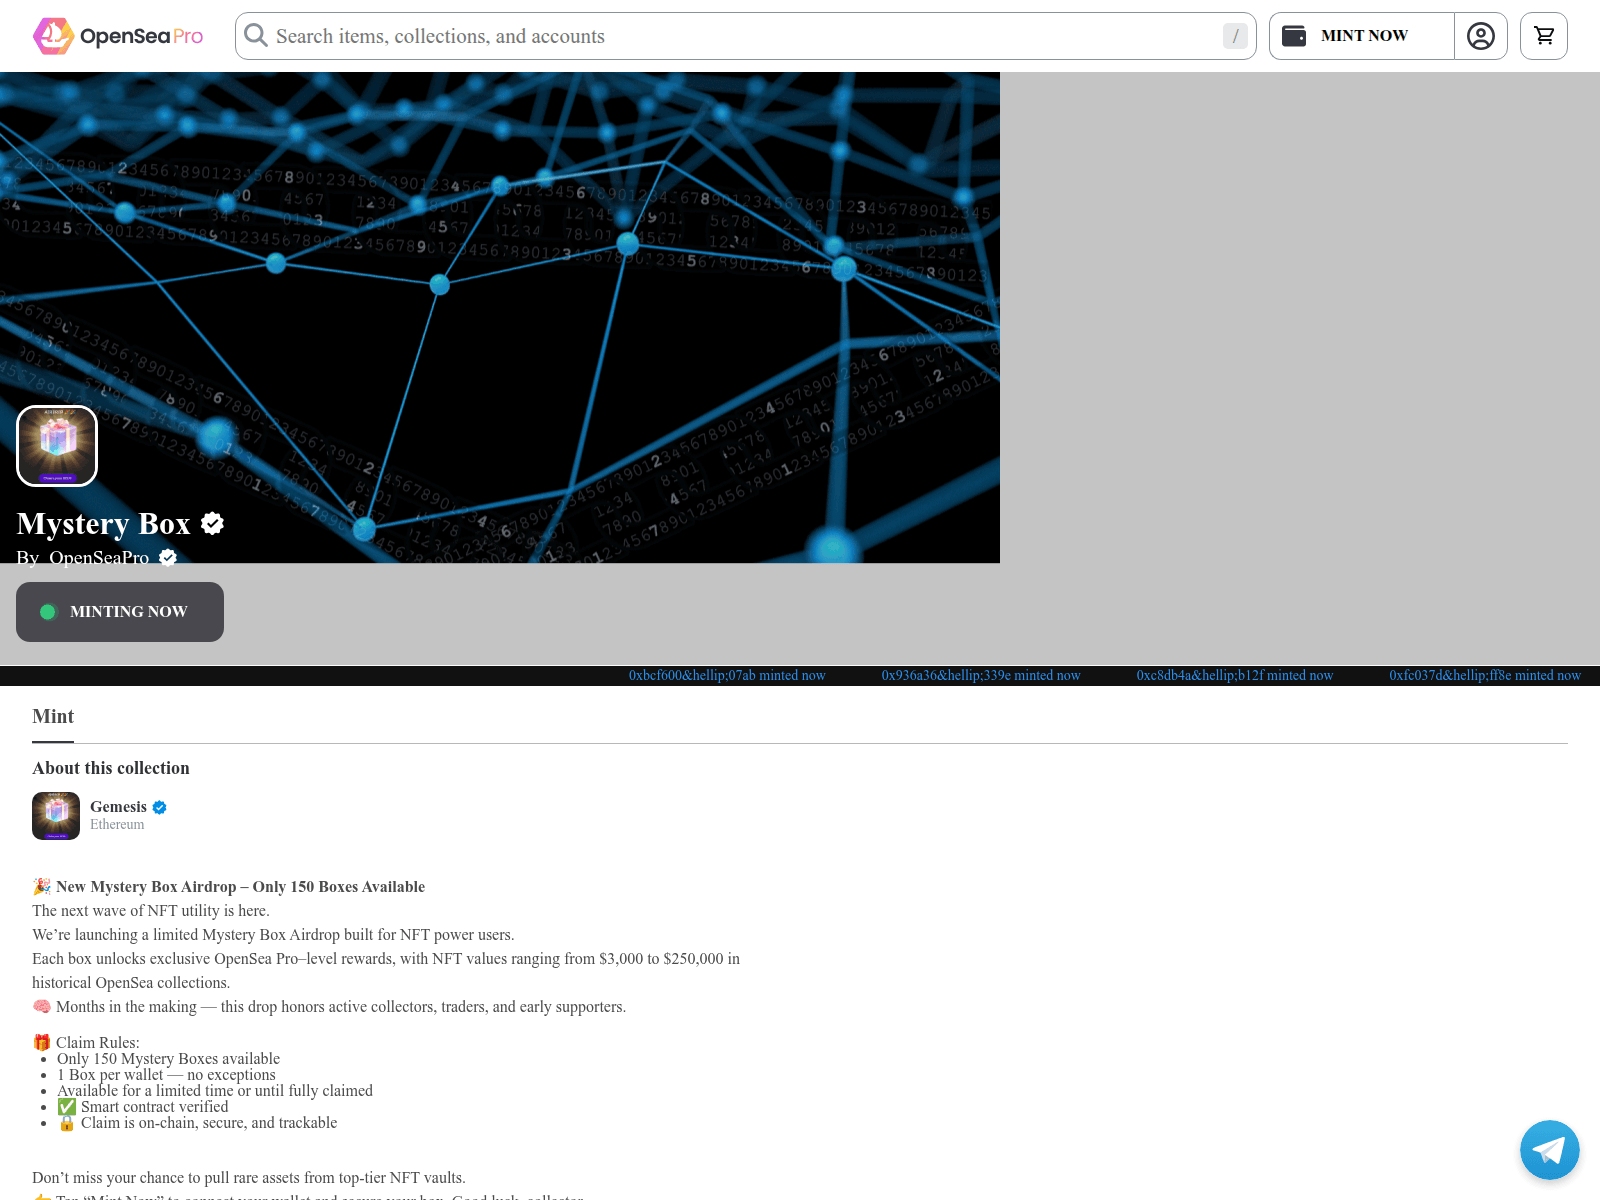This screenshot has height=1200, width=1600.
Task: Select the Mint tab
Action: (x=53, y=717)
